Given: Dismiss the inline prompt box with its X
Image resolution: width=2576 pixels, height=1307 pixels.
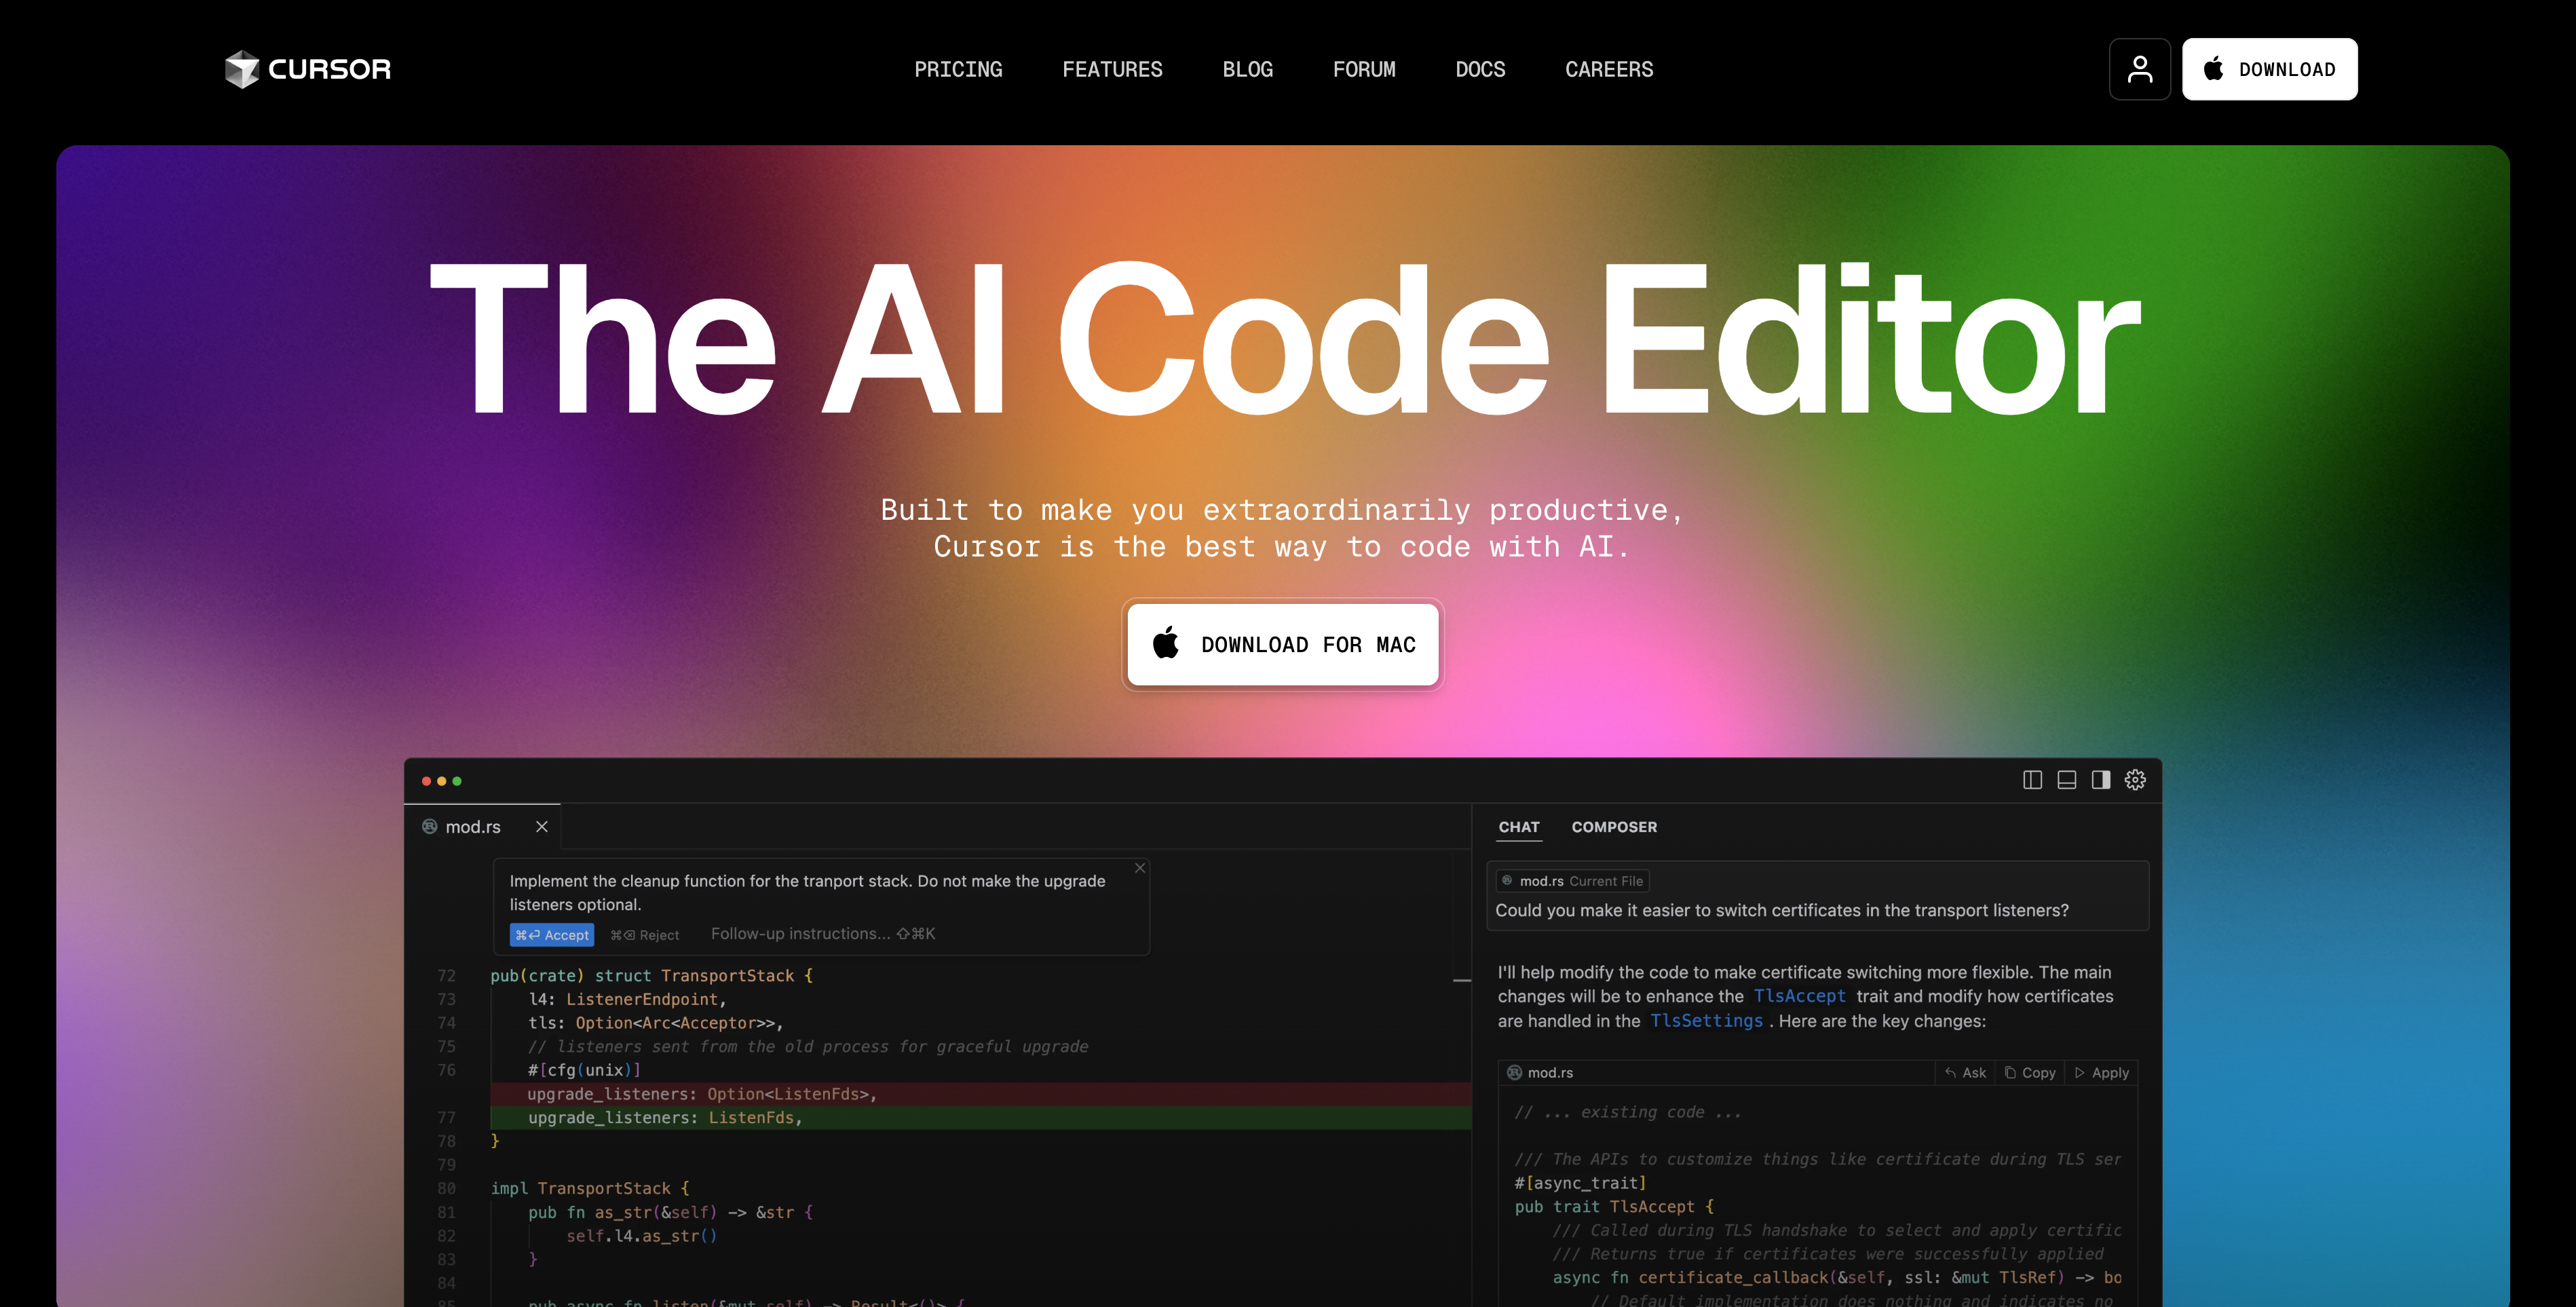Looking at the screenshot, I should coord(1140,868).
